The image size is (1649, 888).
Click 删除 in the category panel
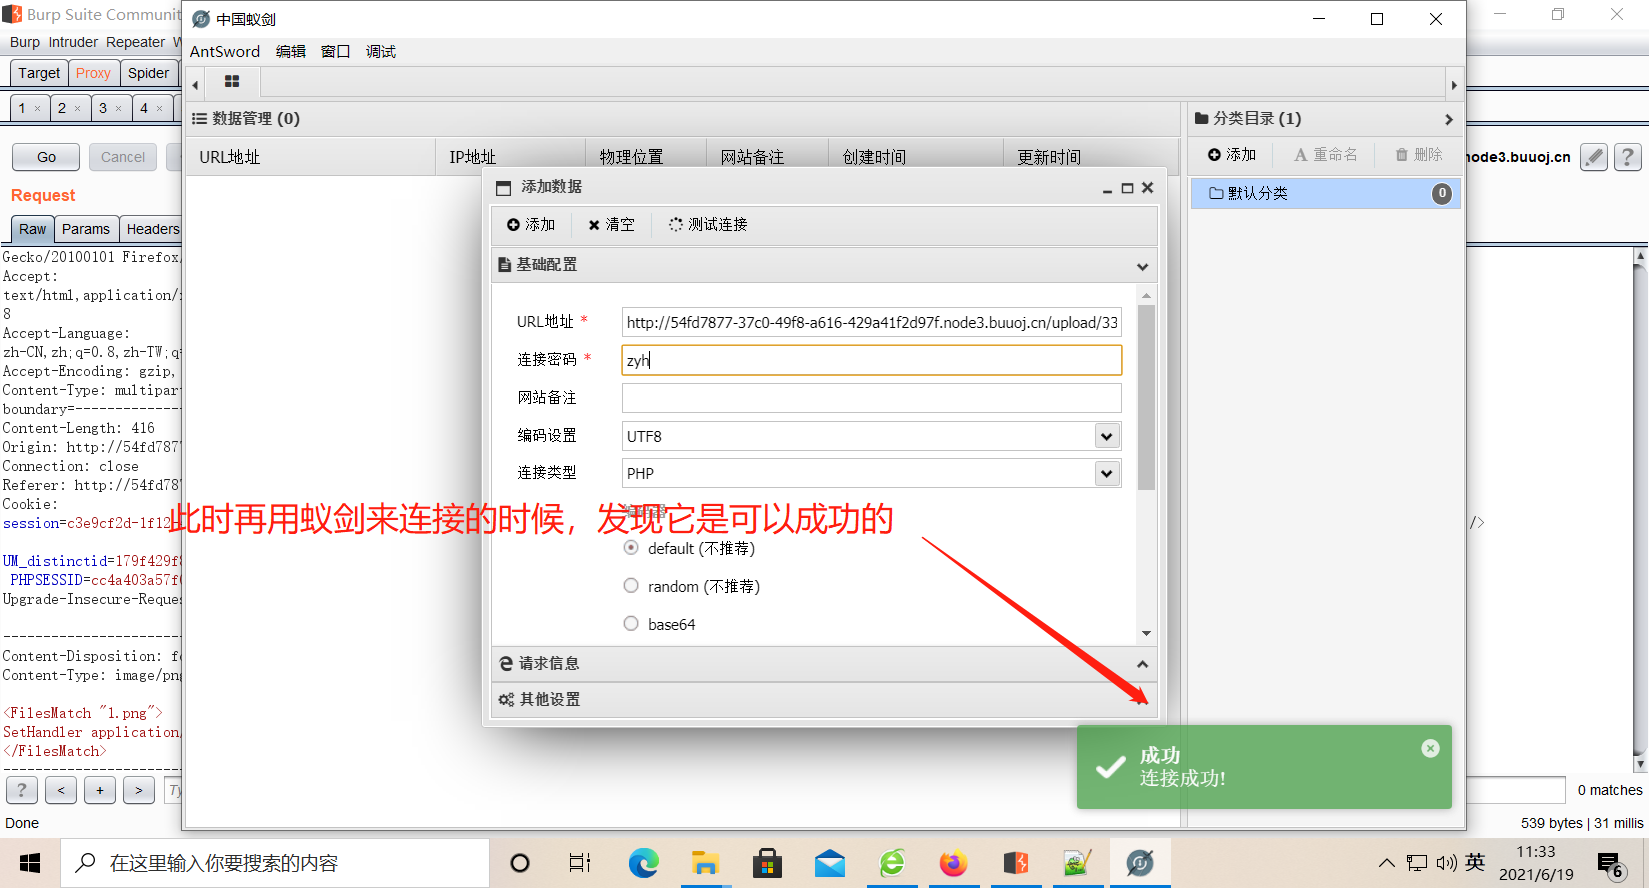[1419, 155]
